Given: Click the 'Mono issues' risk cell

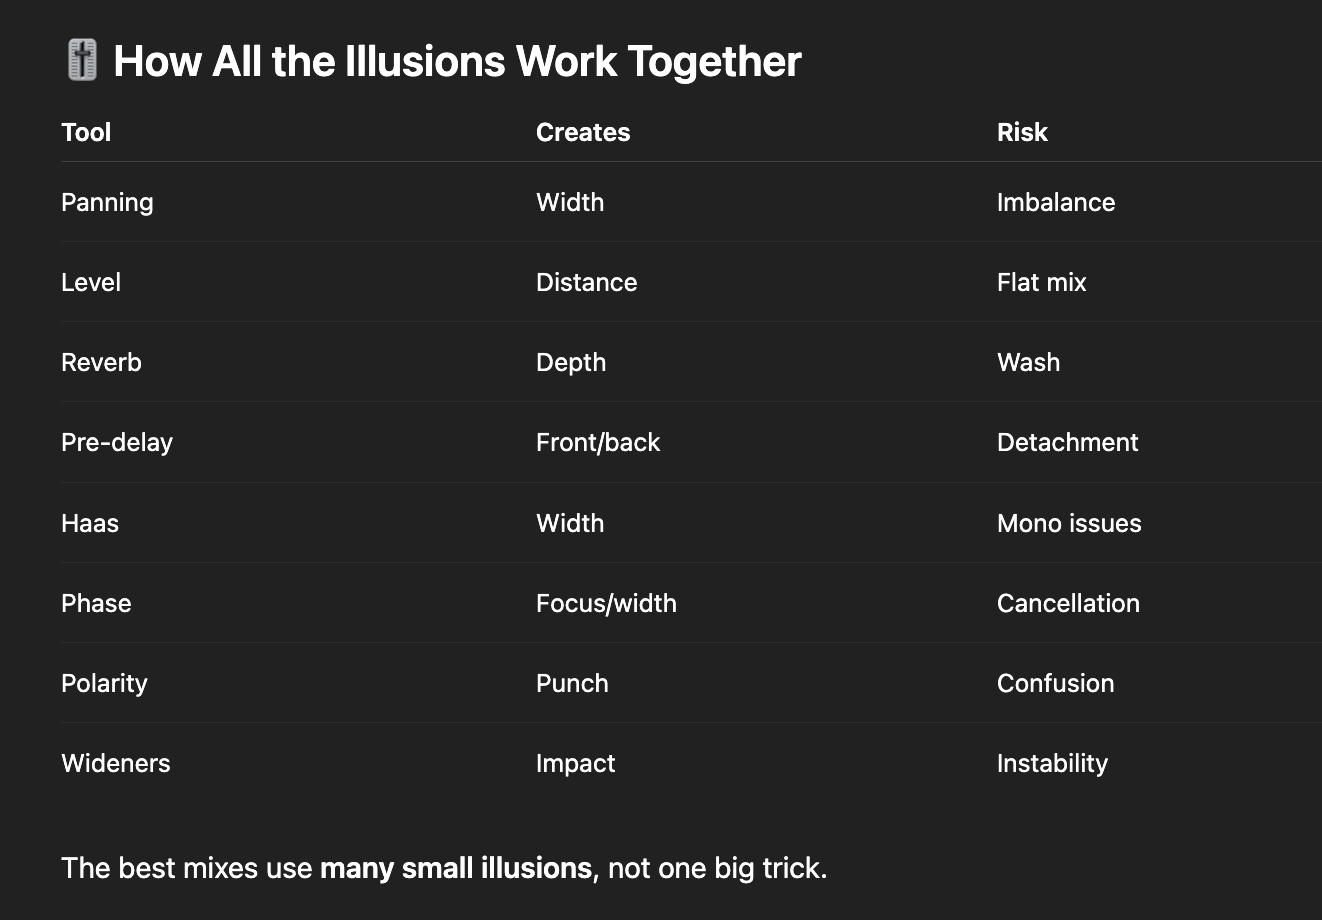Looking at the screenshot, I should pyautogui.click(x=1069, y=523).
